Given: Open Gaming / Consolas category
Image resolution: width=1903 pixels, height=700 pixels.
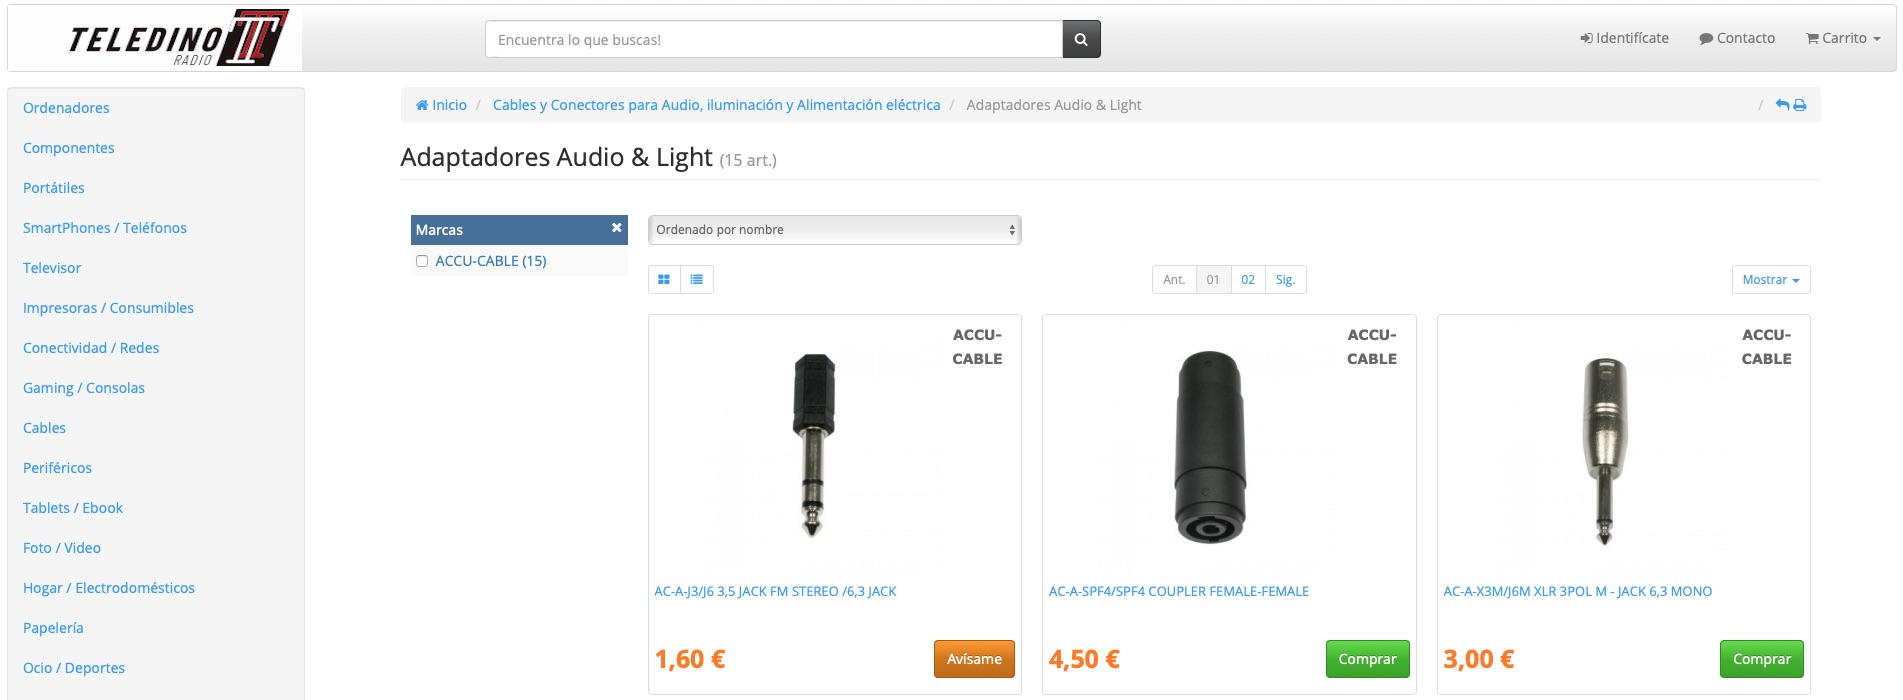Looking at the screenshot, I should pos(84,388).
